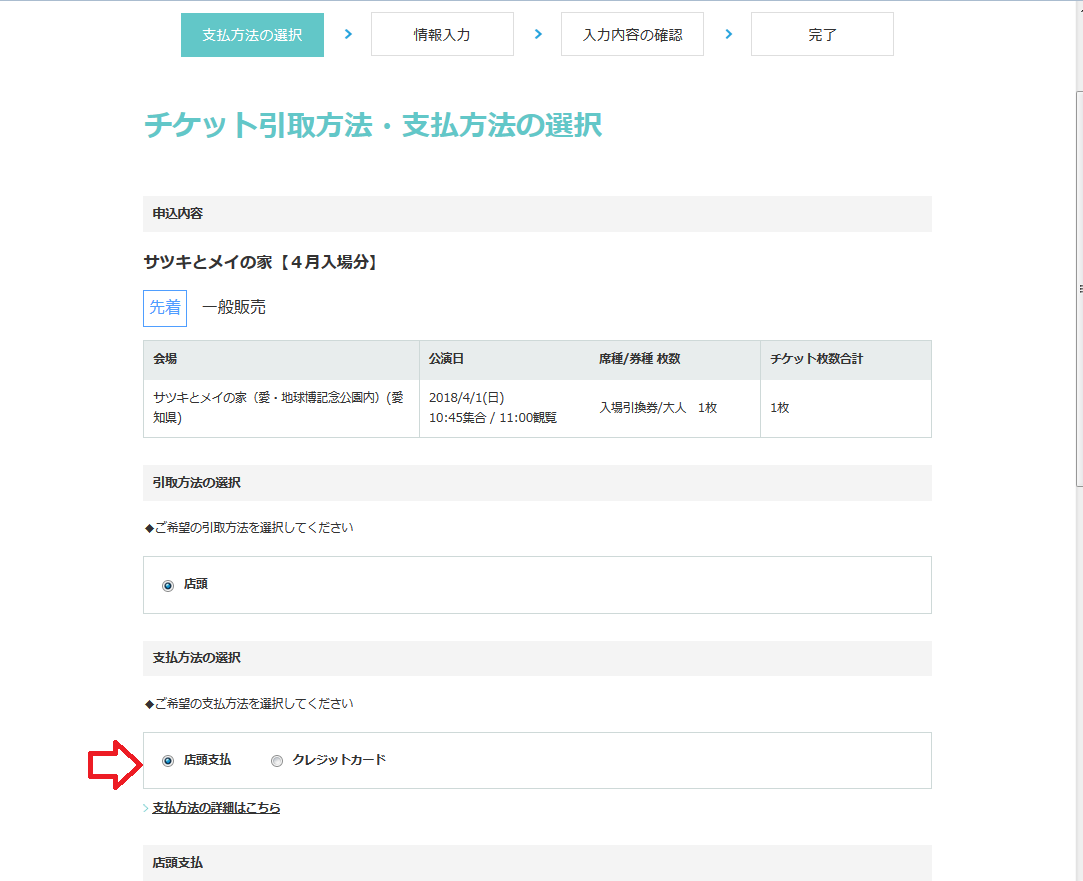This screenshot has height=881, width=1083.
Task: Click the instruction ◆ご希望の支払方法を選択してください
Action: [249, 704]
